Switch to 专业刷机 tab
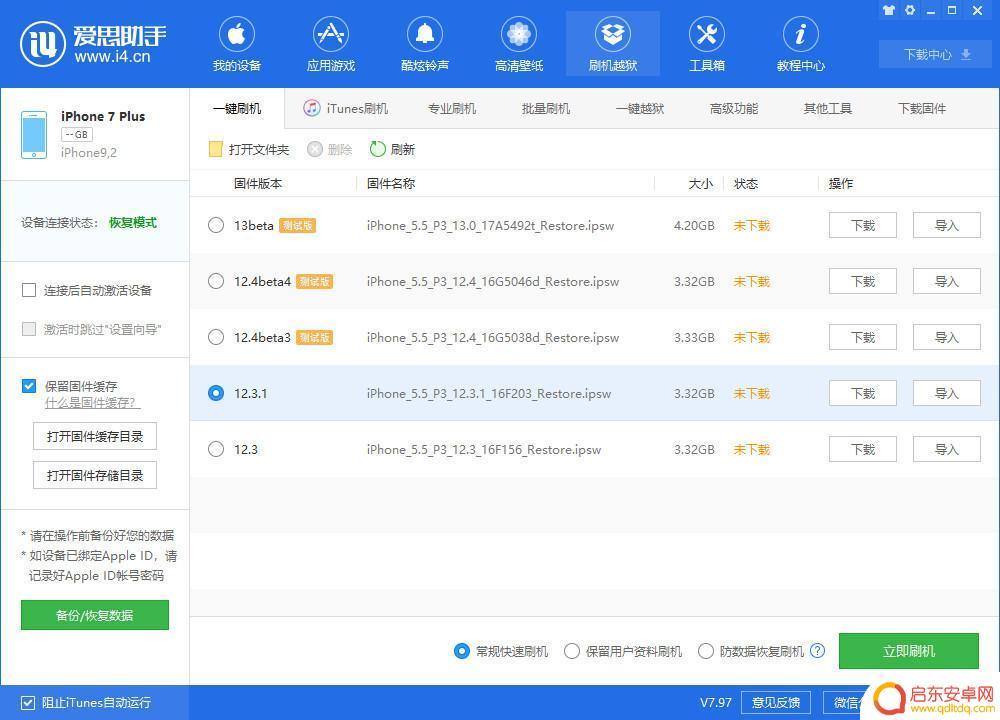The height and width of the screenshot is (720, 1000). coord(452,108)
